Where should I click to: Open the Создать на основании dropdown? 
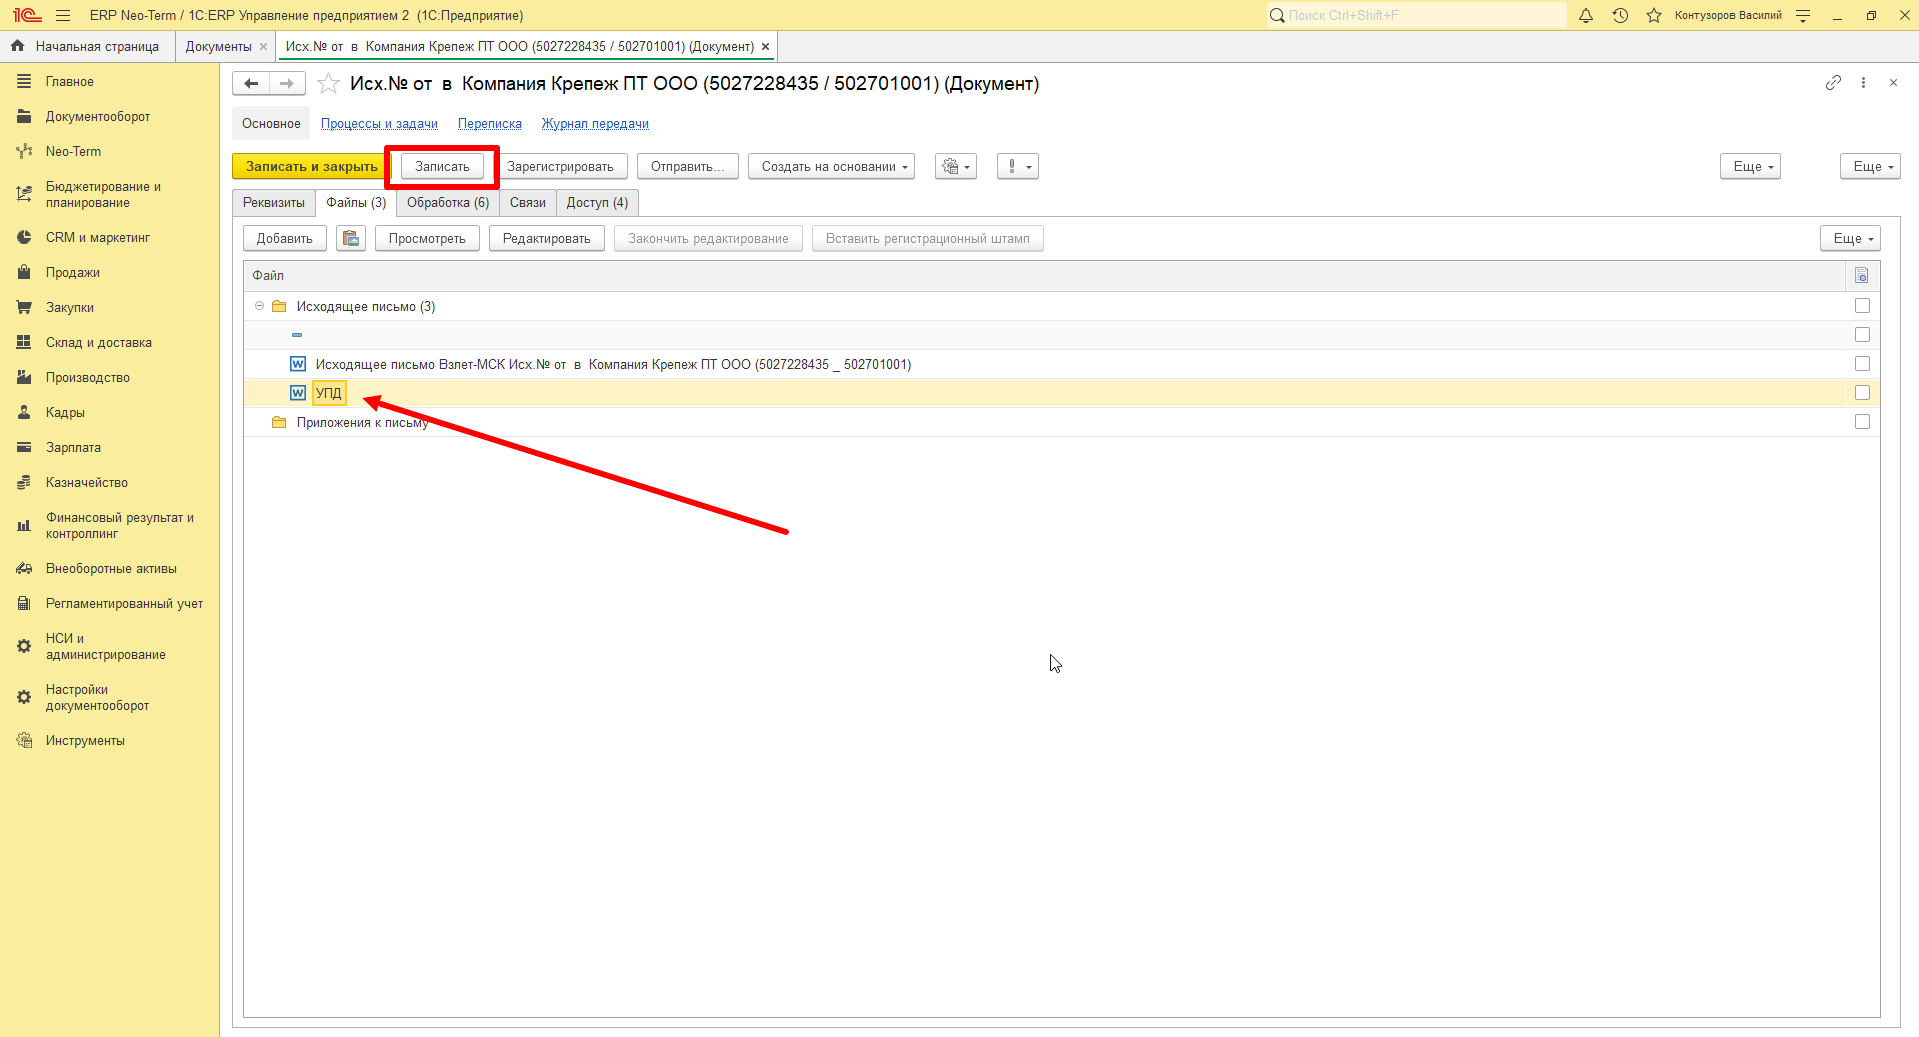click(x=831, y=166)
